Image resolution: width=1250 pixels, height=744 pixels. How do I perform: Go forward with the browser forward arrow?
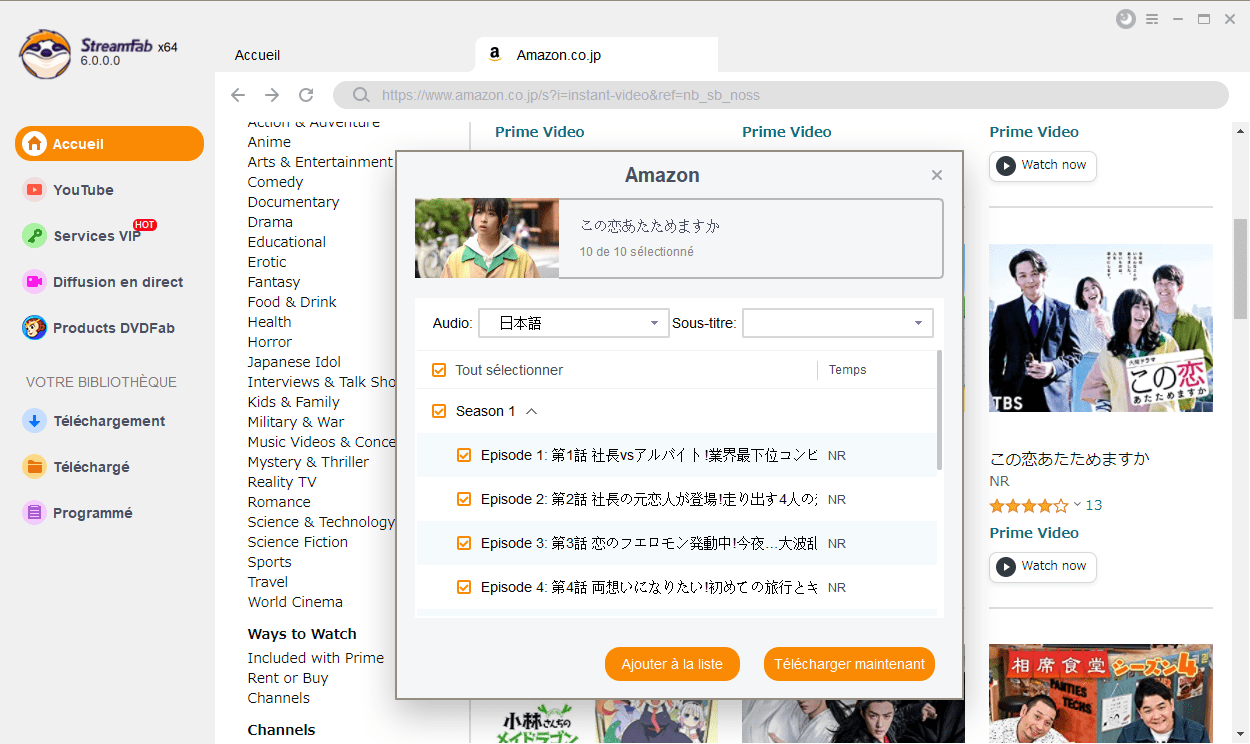coord(272,95)
